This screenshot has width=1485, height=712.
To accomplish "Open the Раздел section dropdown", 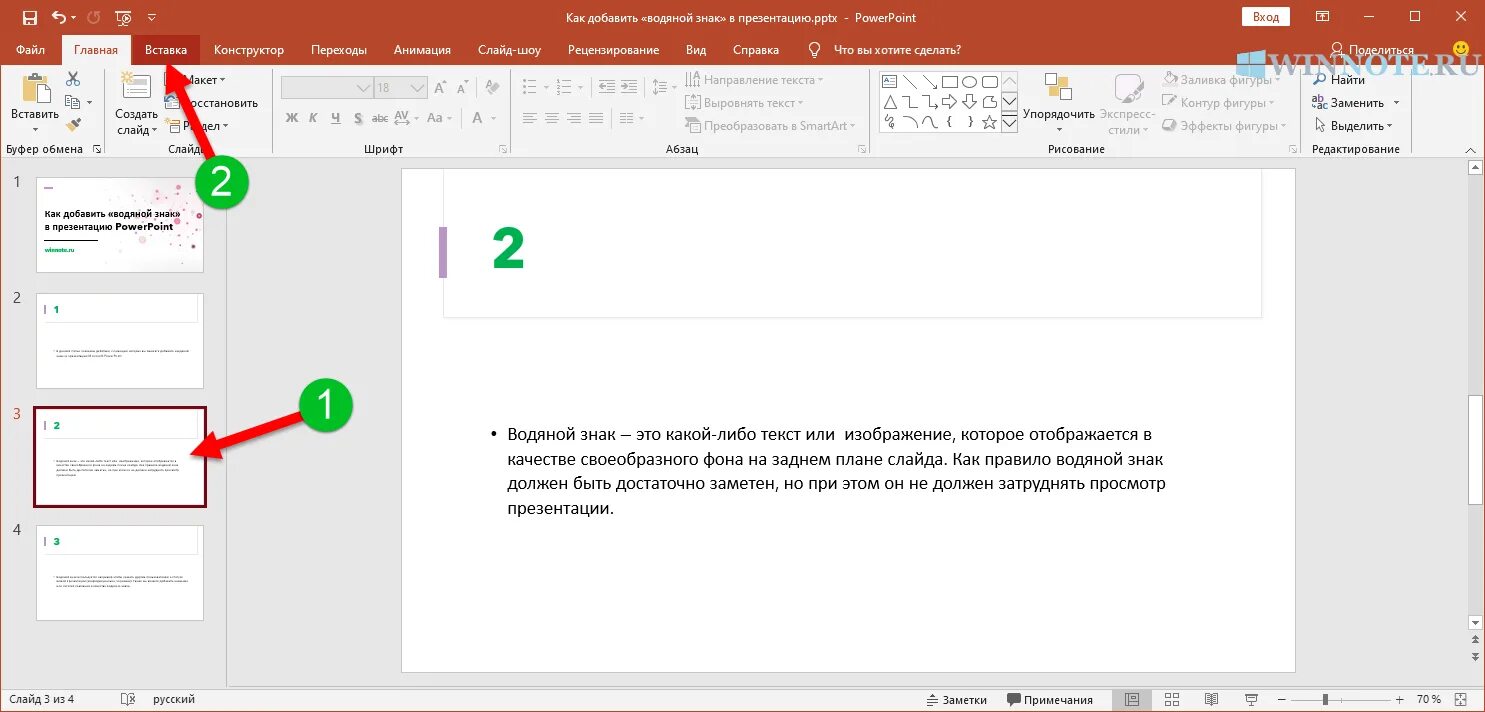I will 198,126.
